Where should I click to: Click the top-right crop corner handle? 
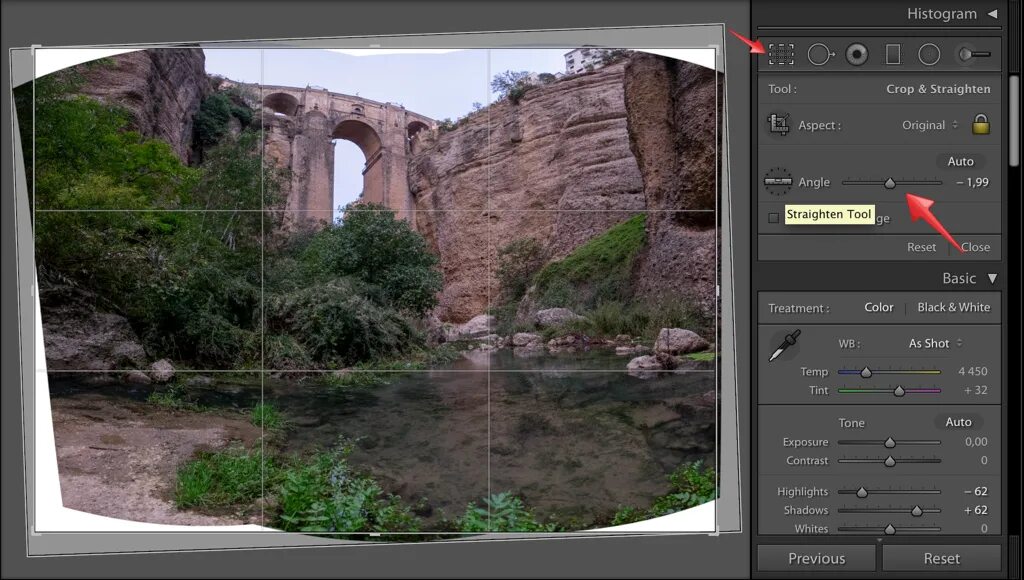[715, 49]
